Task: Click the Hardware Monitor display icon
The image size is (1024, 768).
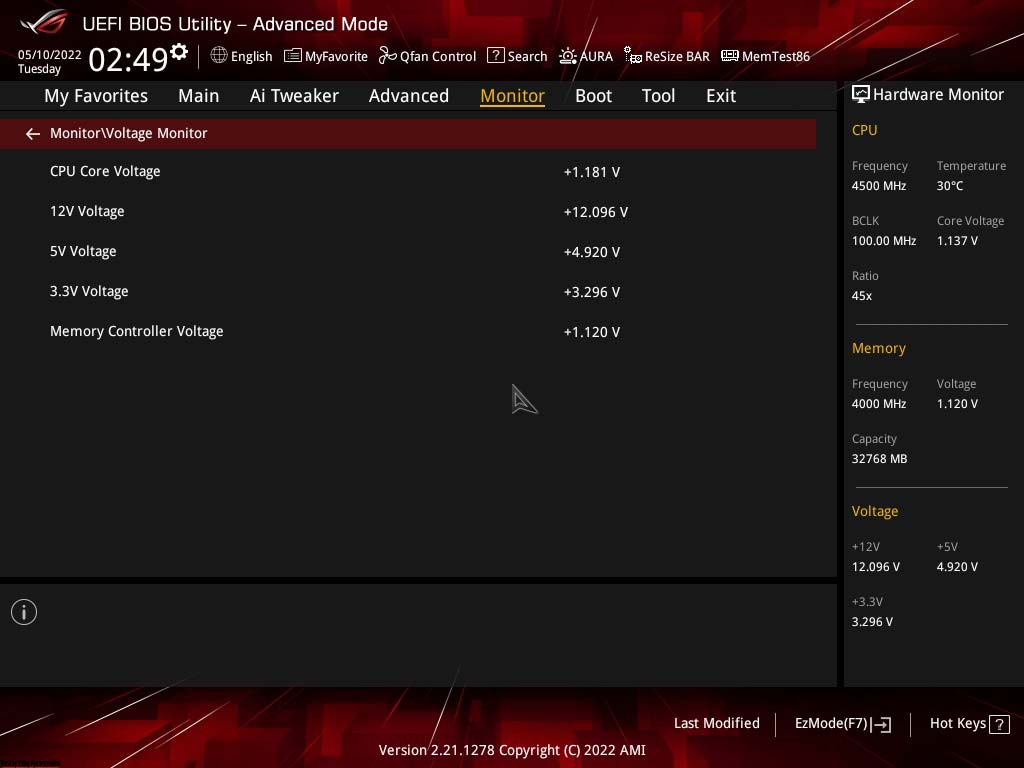Action: [x=861, y=95]
